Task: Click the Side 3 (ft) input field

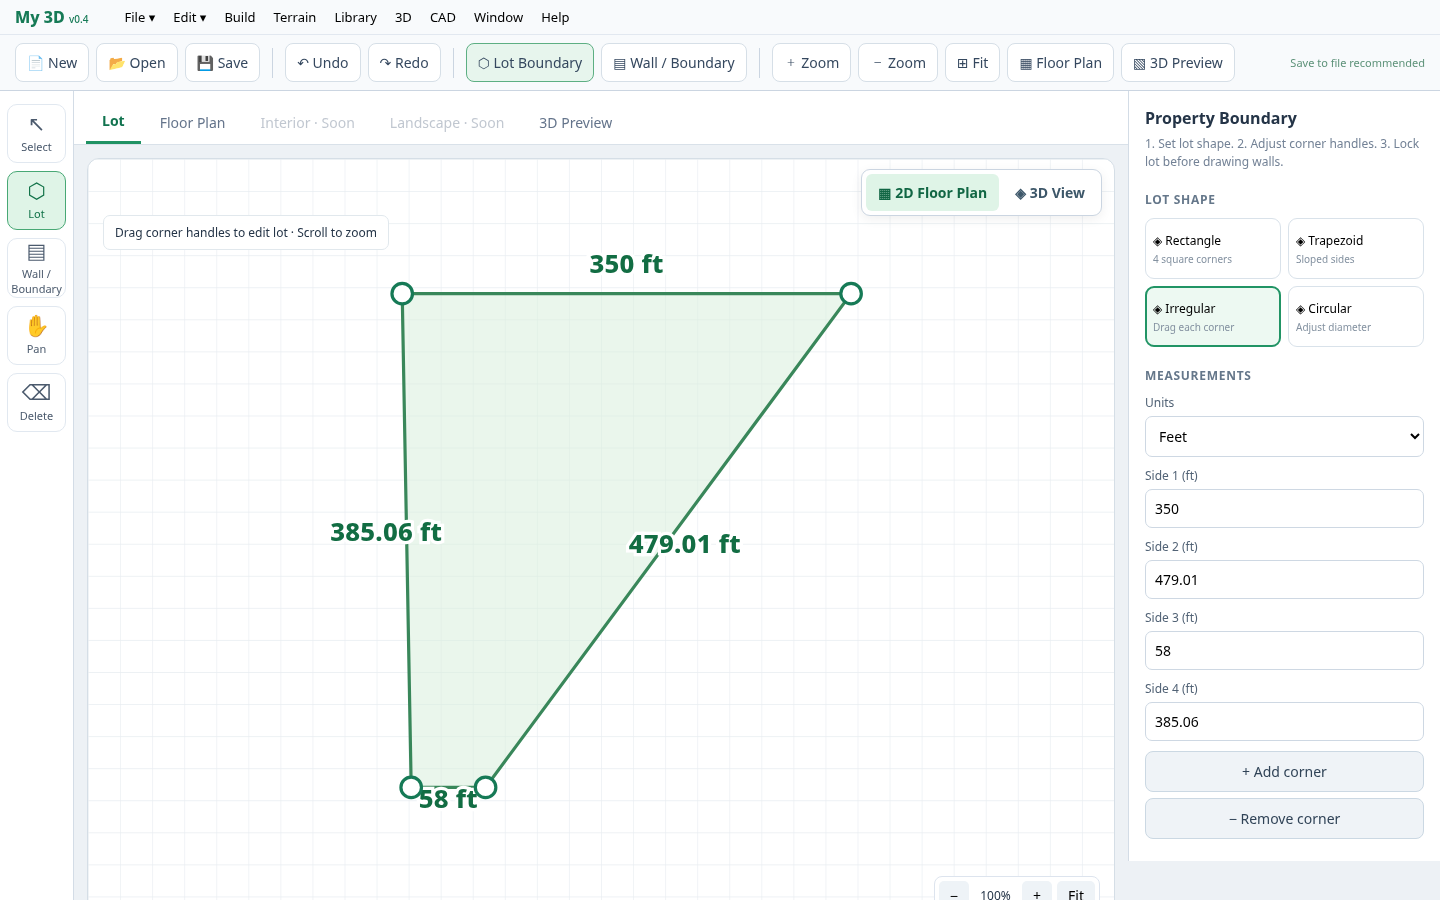Action: click(1284, 651)
